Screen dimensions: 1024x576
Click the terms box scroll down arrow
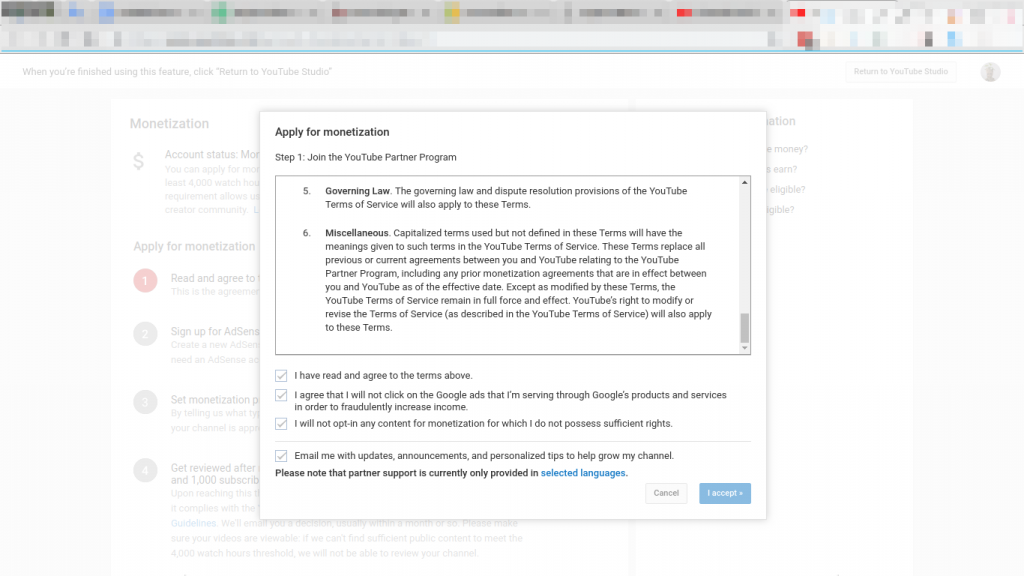pos(744,348)
